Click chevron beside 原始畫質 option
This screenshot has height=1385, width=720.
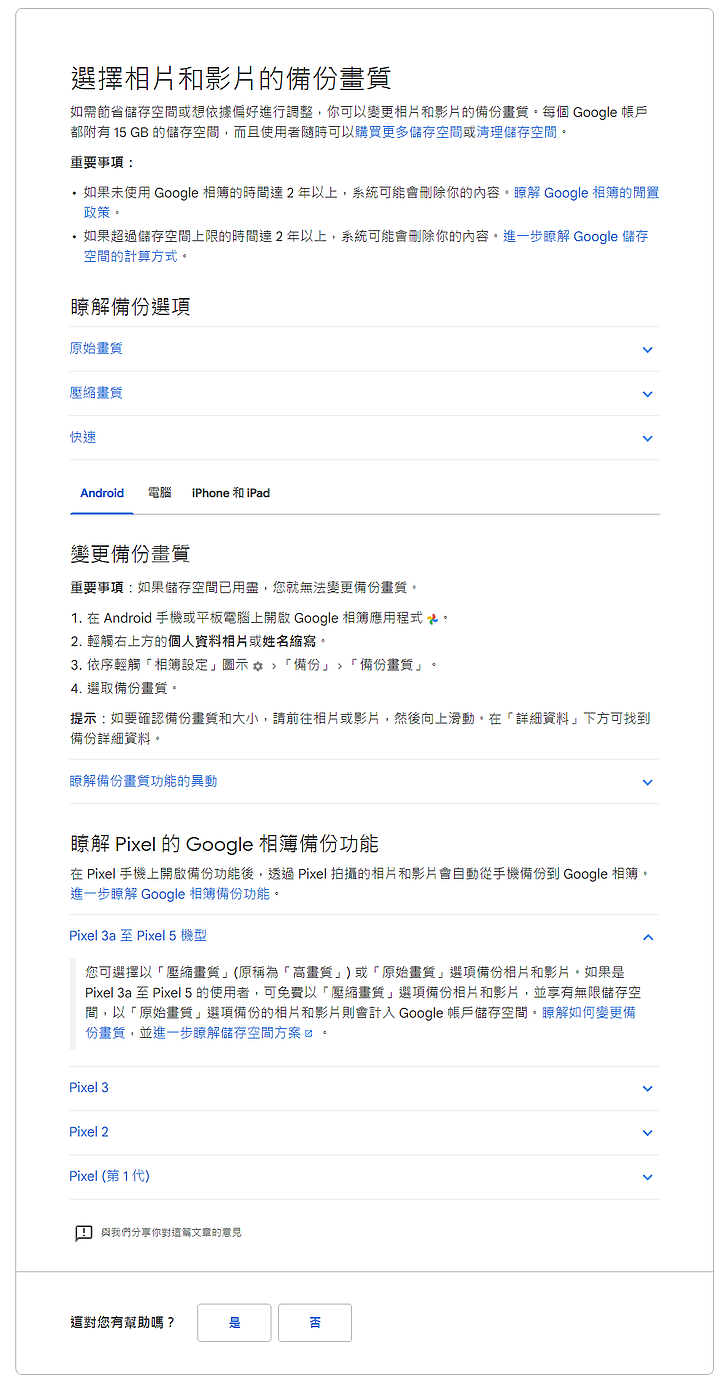(647, 350)
